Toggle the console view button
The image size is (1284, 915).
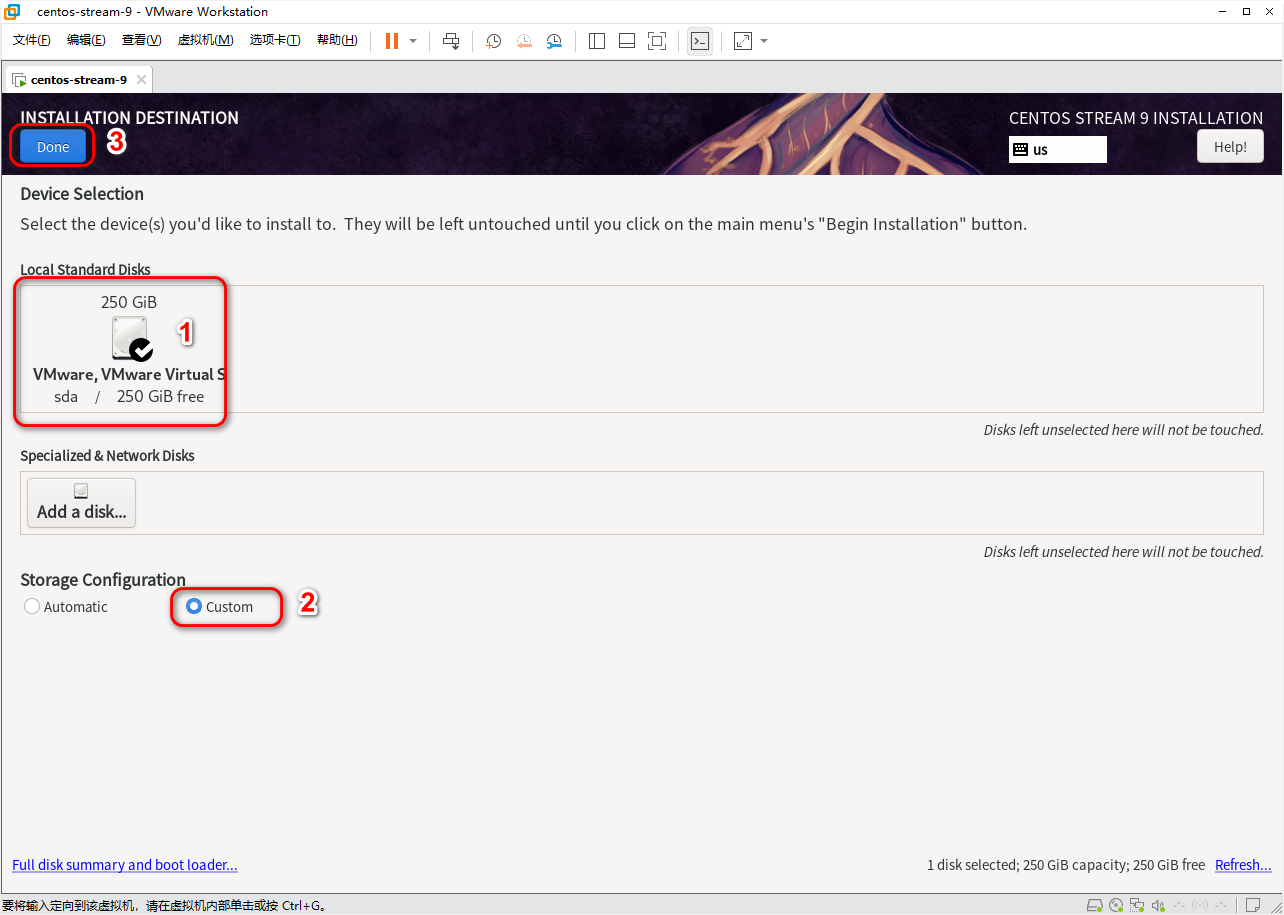(x=700, y=41)
